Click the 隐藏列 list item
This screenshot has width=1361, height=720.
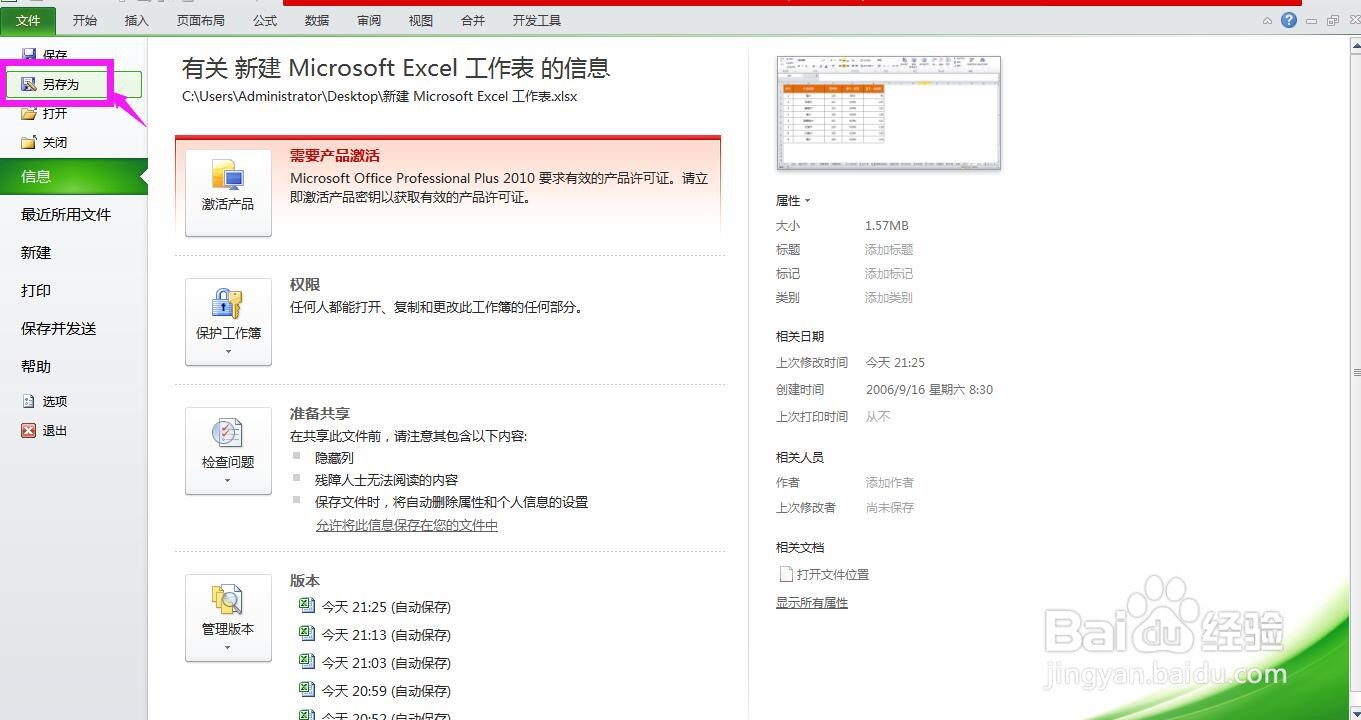click(334, 458)
